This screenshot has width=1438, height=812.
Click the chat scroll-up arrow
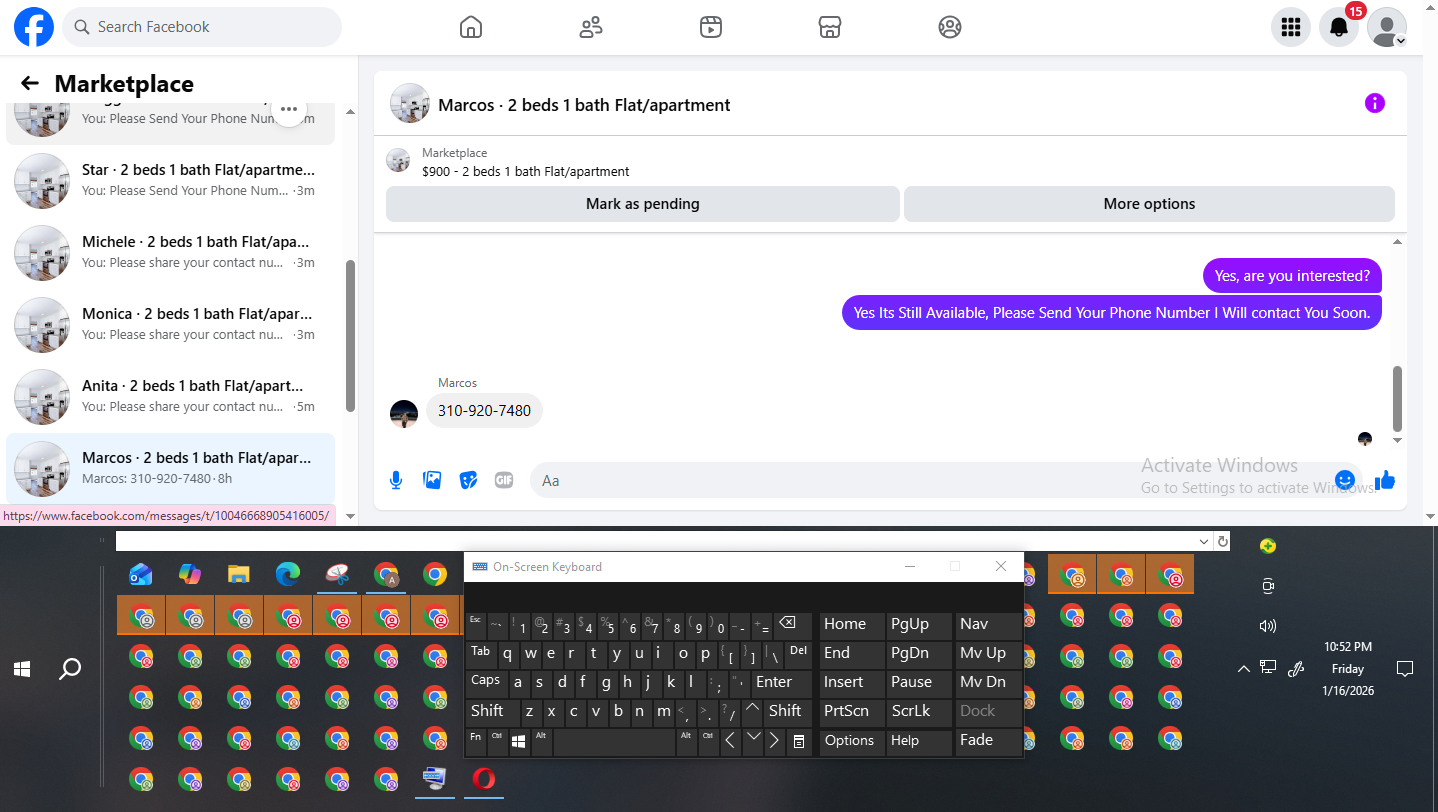[x=1397, y=242]
